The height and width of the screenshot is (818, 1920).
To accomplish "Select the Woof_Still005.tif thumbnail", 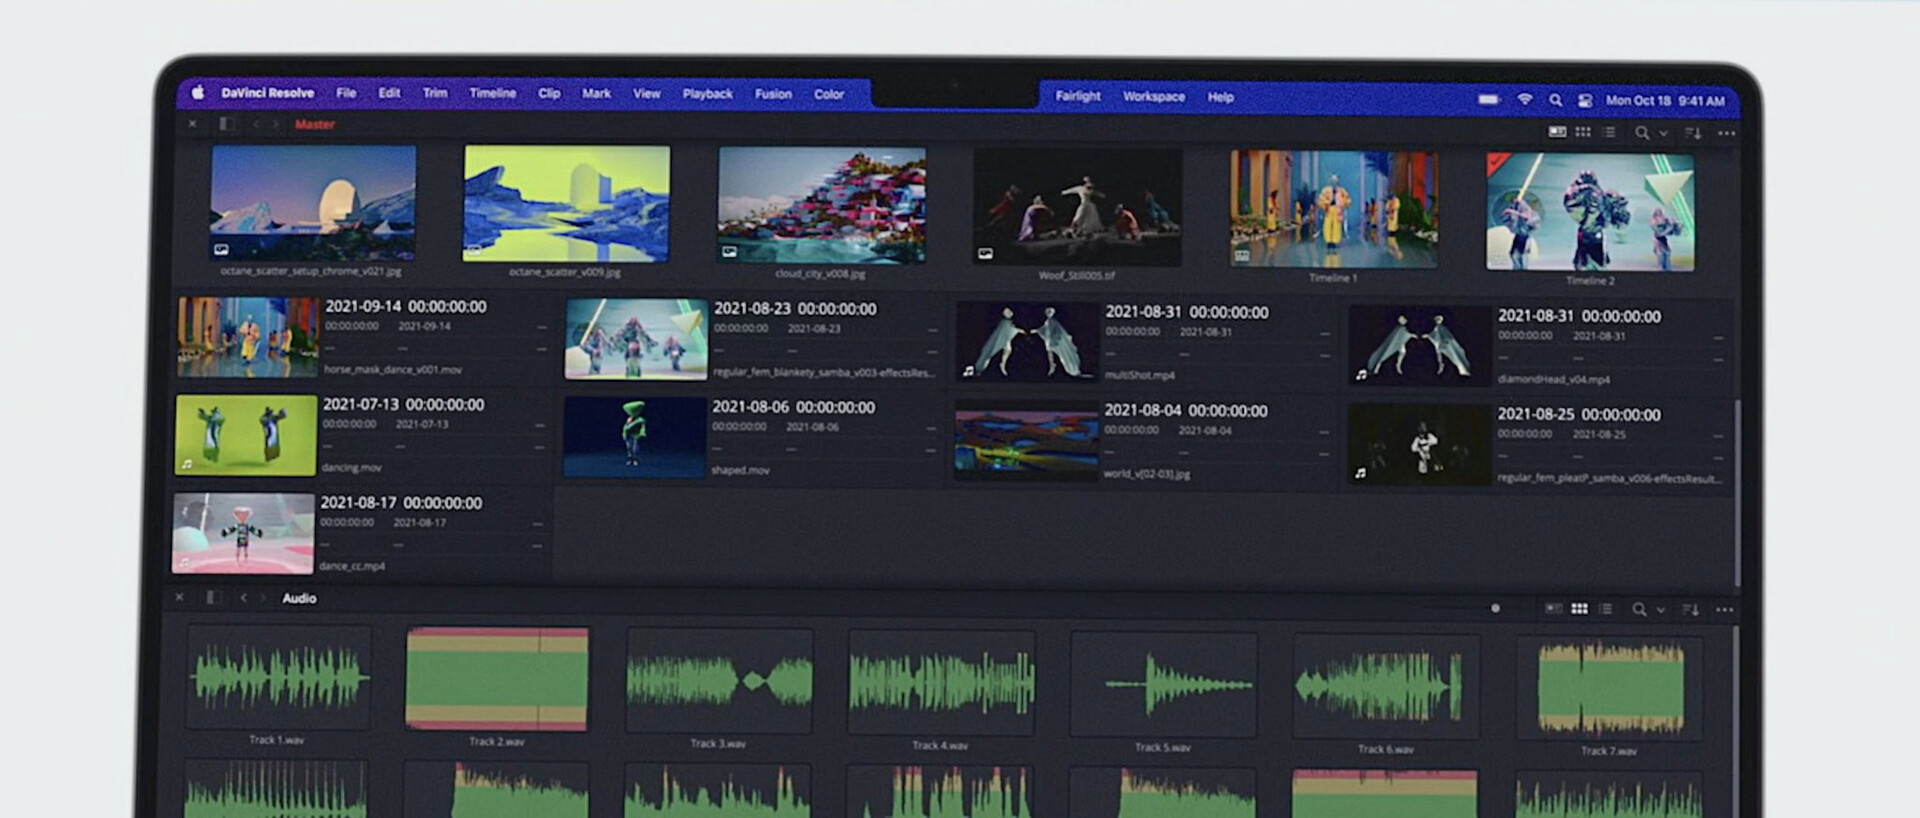I will (x=1077, y=208).
